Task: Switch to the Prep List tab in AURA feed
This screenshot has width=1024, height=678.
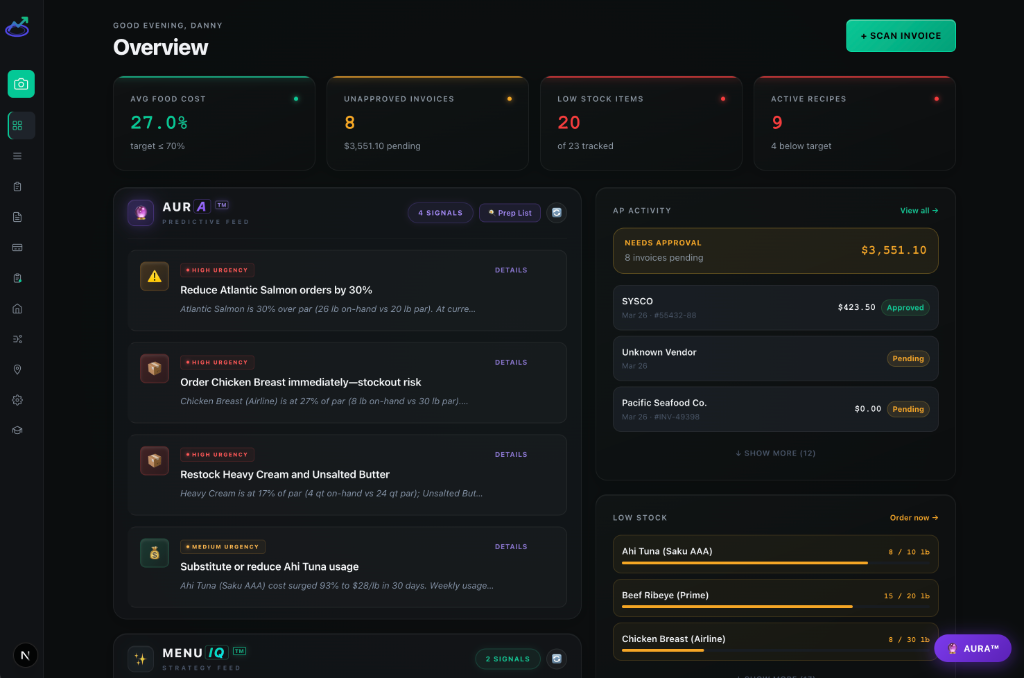Action: point(509,212)
